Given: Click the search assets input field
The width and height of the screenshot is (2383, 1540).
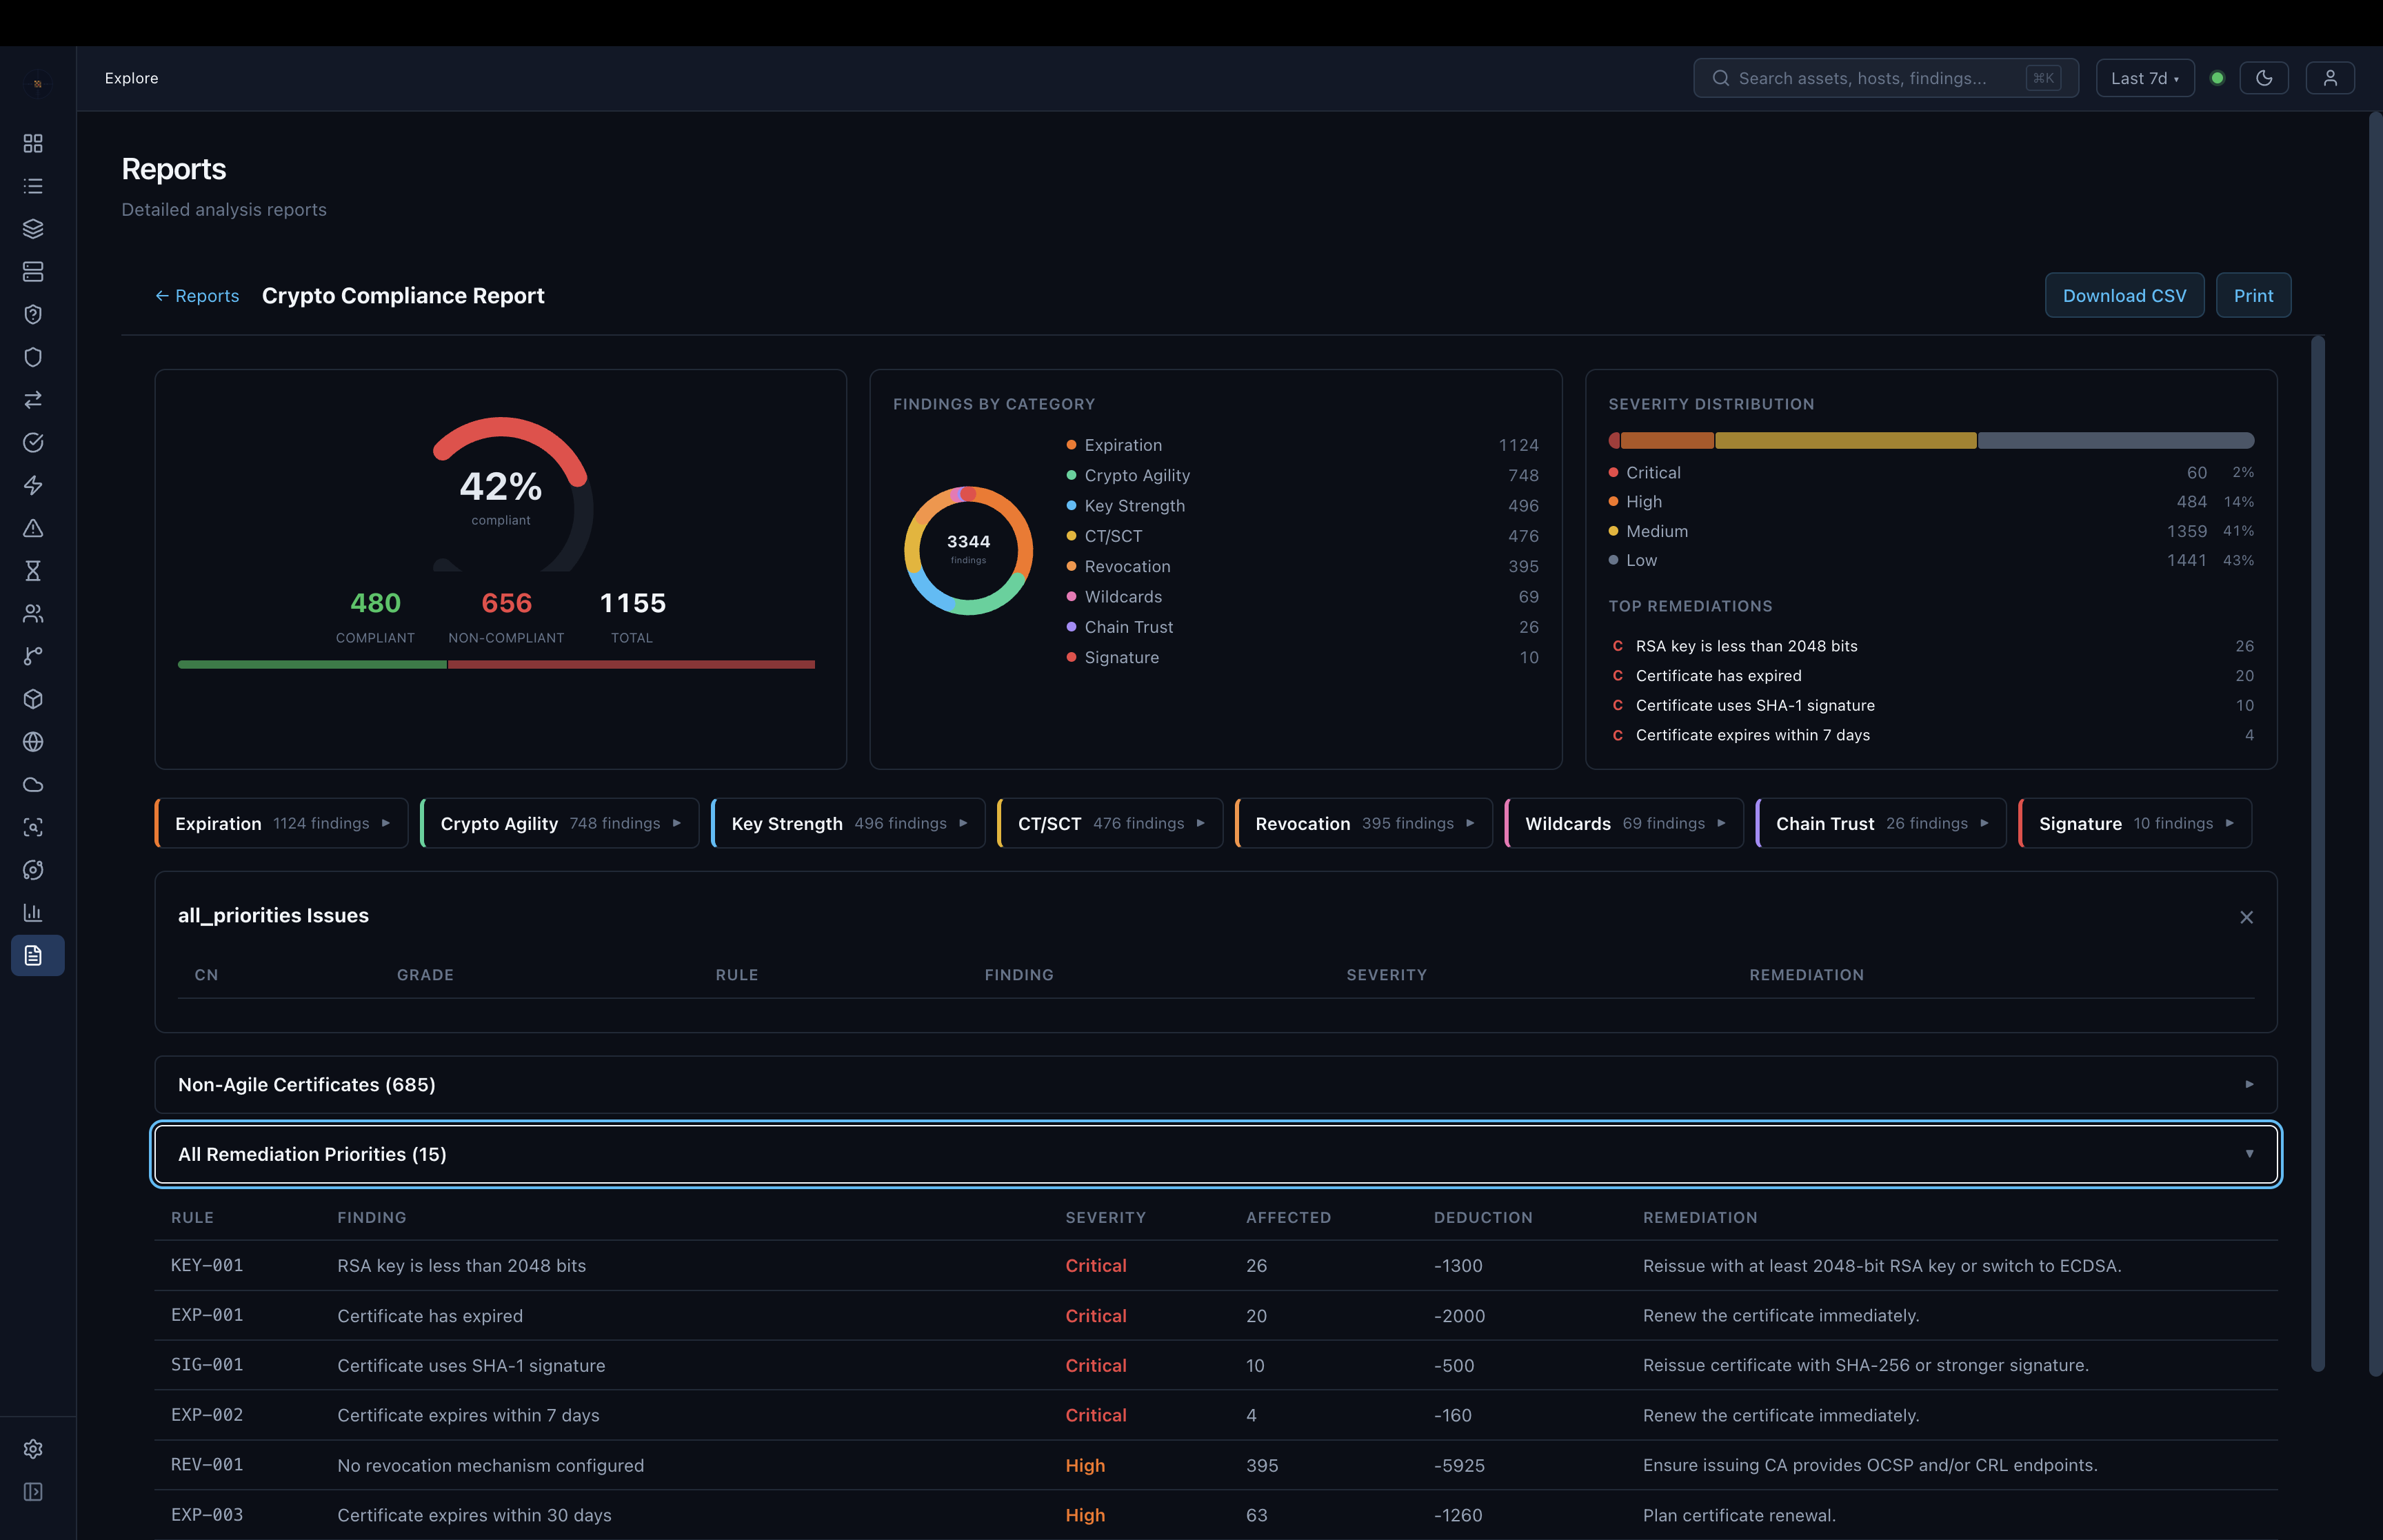Looking at the screenshot, I should (1885, 78).
